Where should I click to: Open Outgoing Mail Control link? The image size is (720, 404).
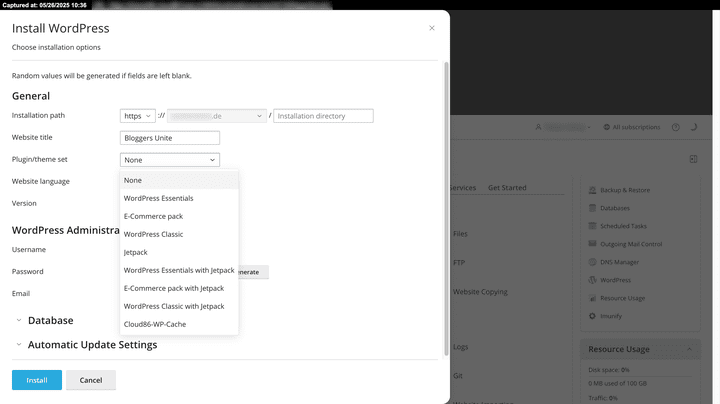(631, 244)
